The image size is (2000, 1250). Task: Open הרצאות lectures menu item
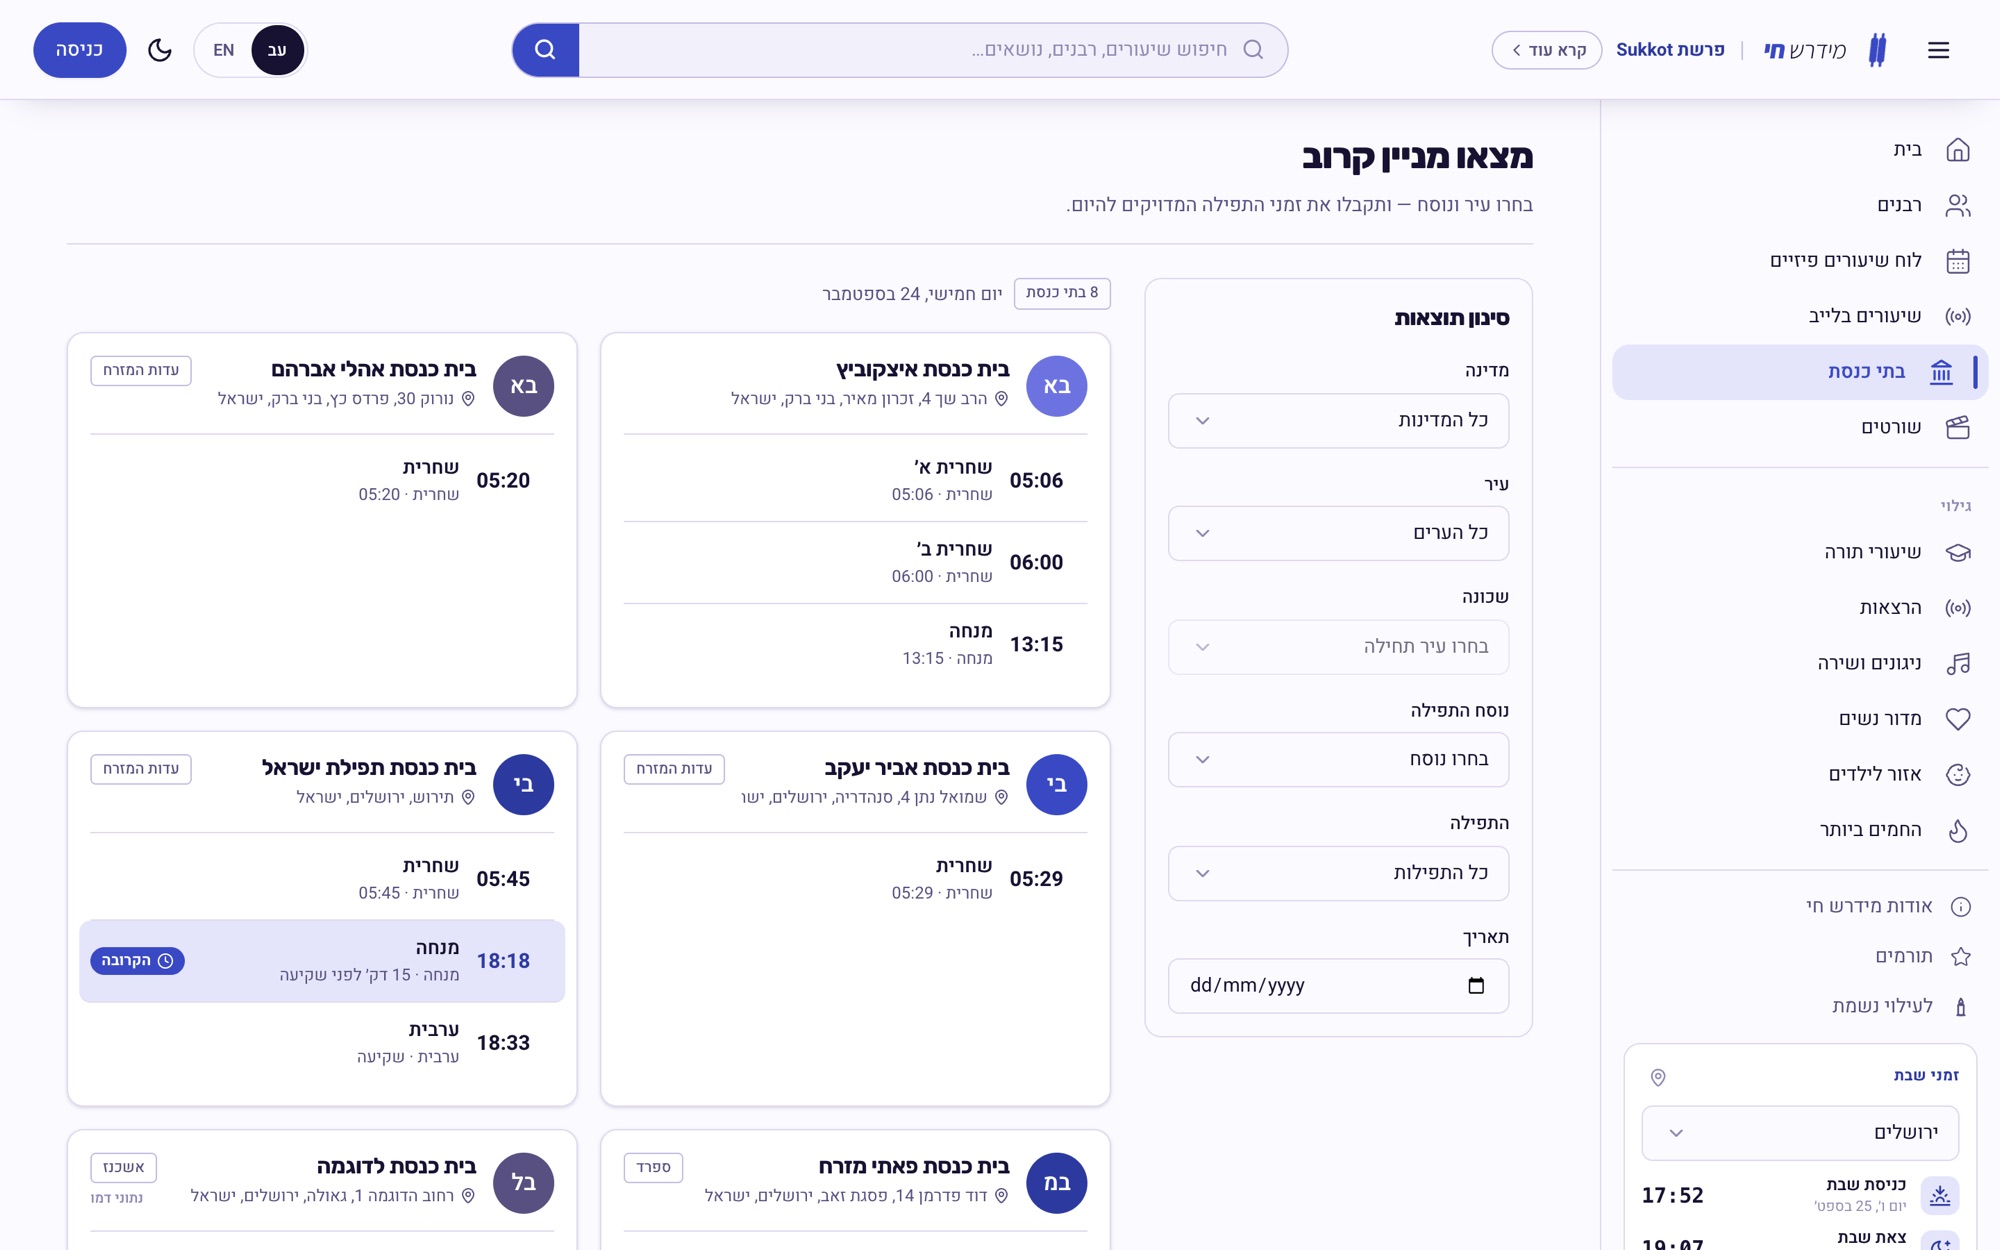[x=1800, y=608]
